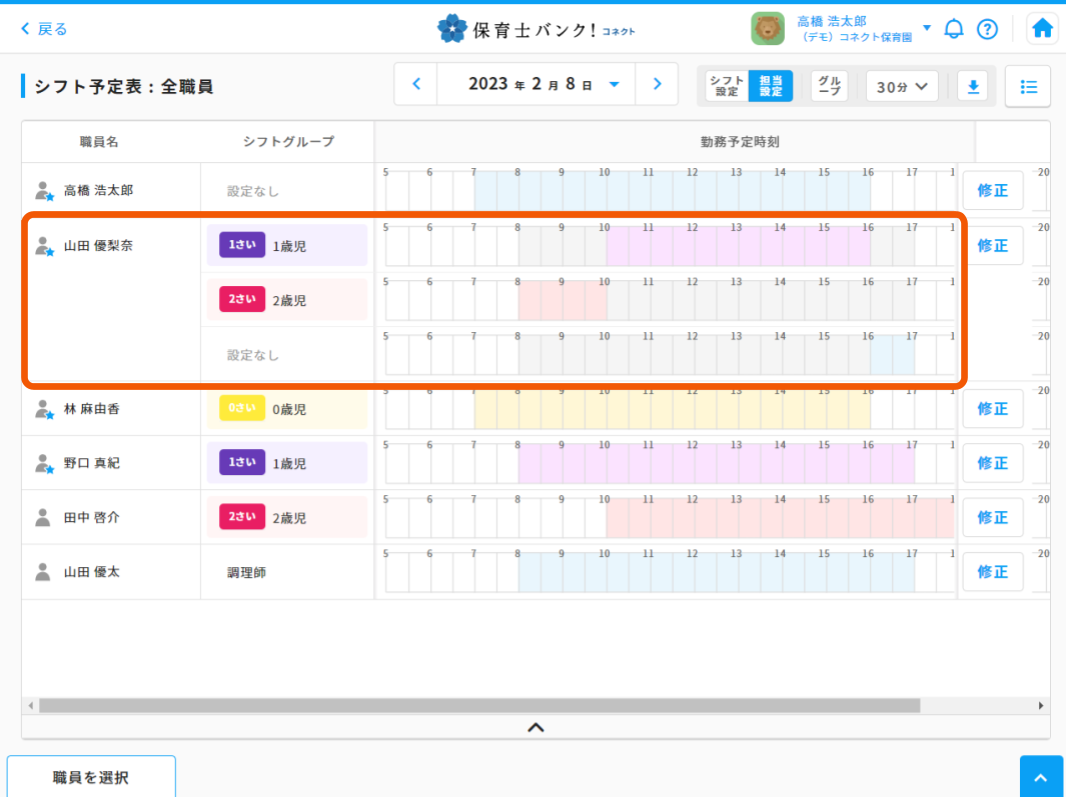Screen dimensions: 1066x799
Task: Toggle the グループ display button
Action: (x=828, y=87)
